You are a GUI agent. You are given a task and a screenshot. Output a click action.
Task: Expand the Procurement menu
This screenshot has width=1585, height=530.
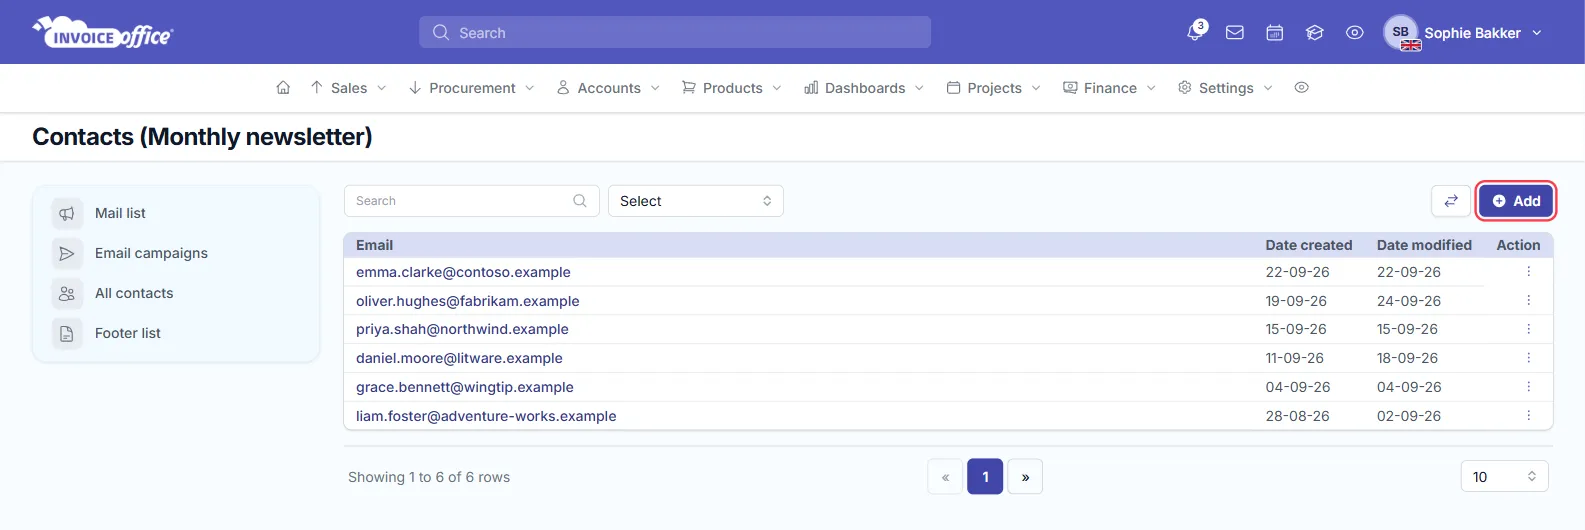click(471, 88)
